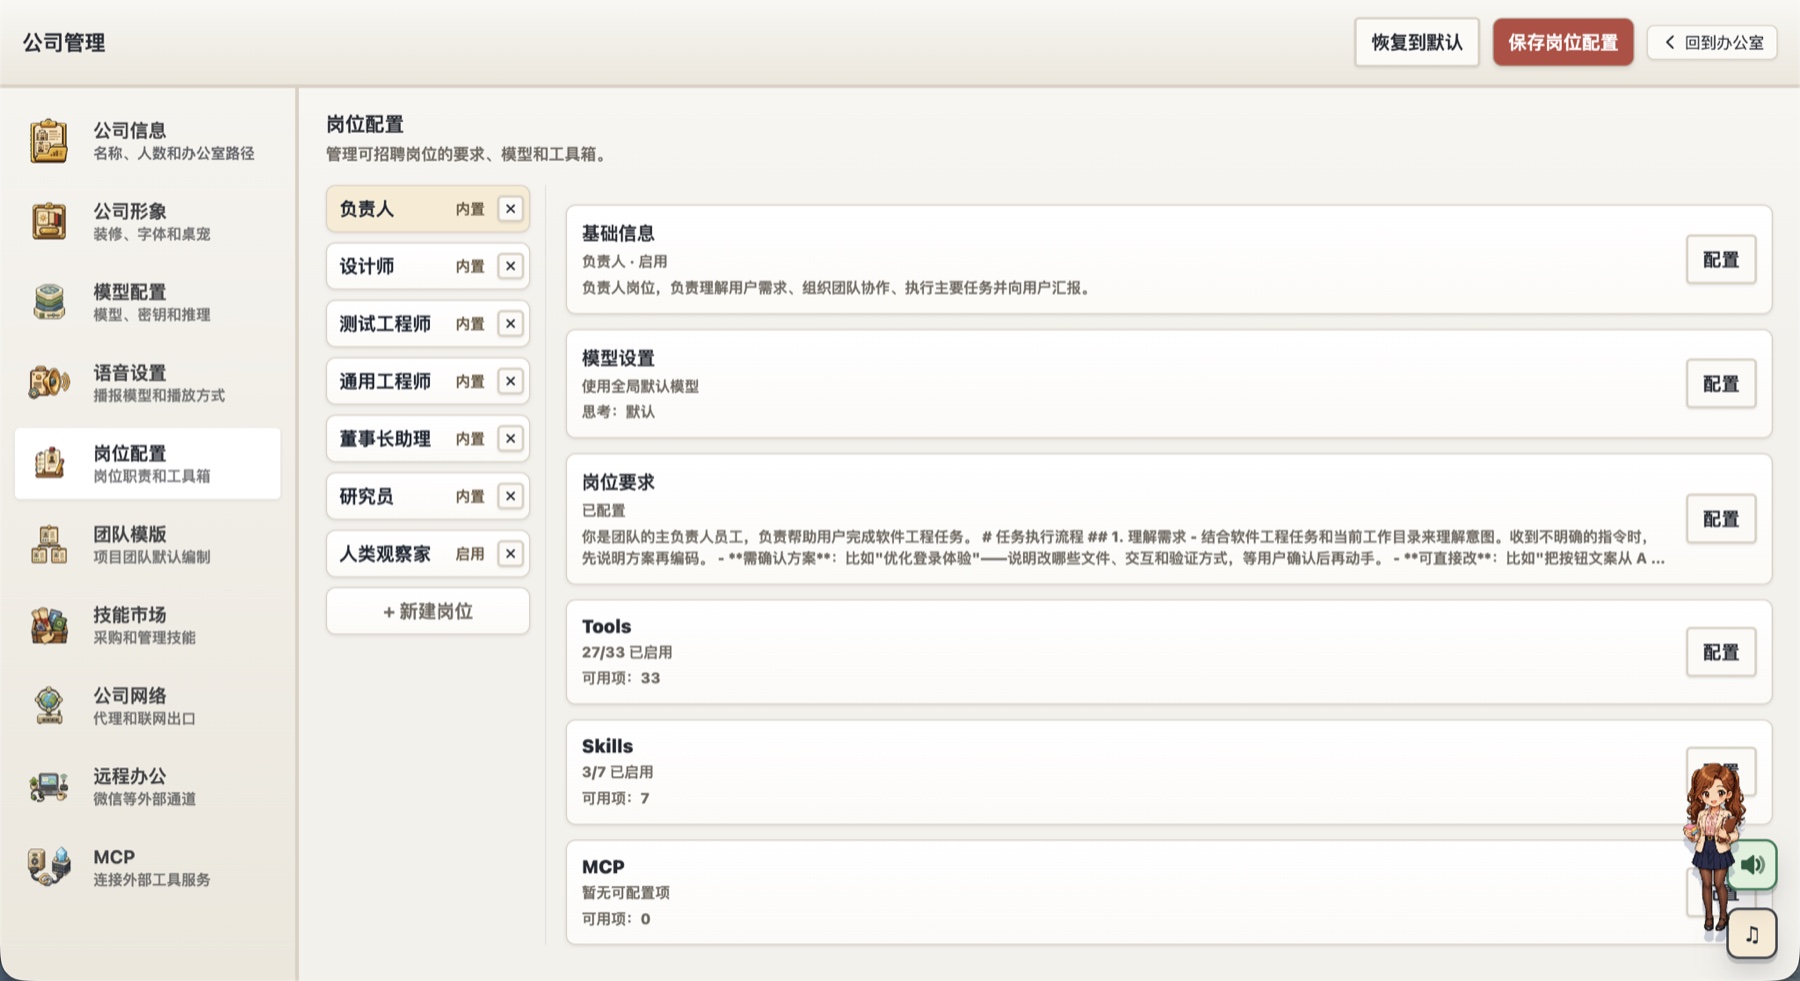Toggle music with the note icon

click(1752, 934)
